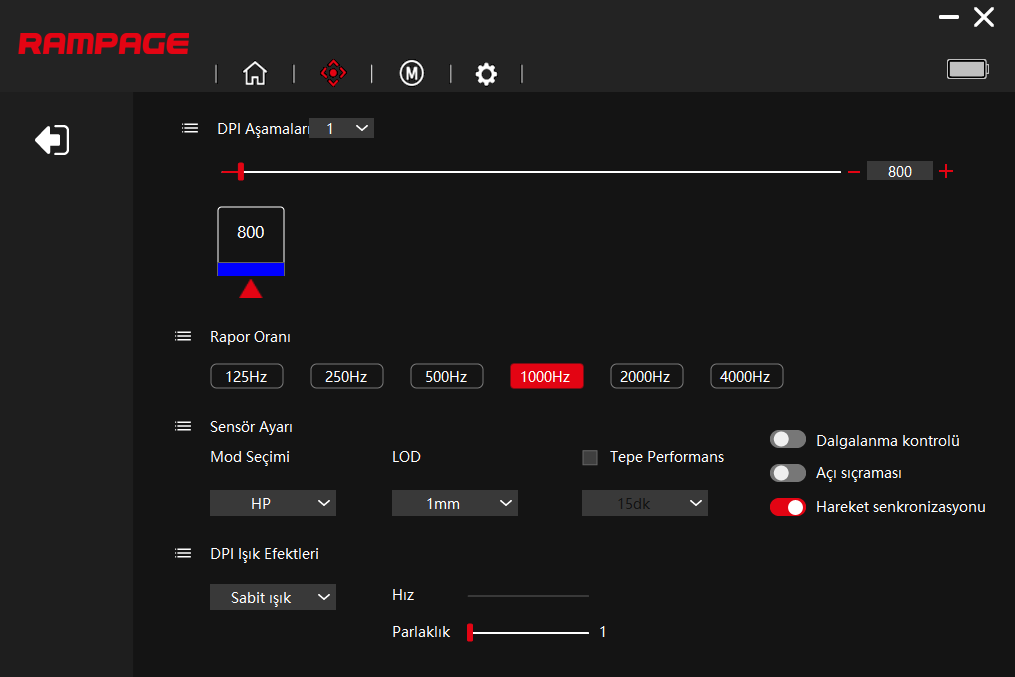Toggle Açı sıçraması switch

pyautogui.click(x=788, y=473)
